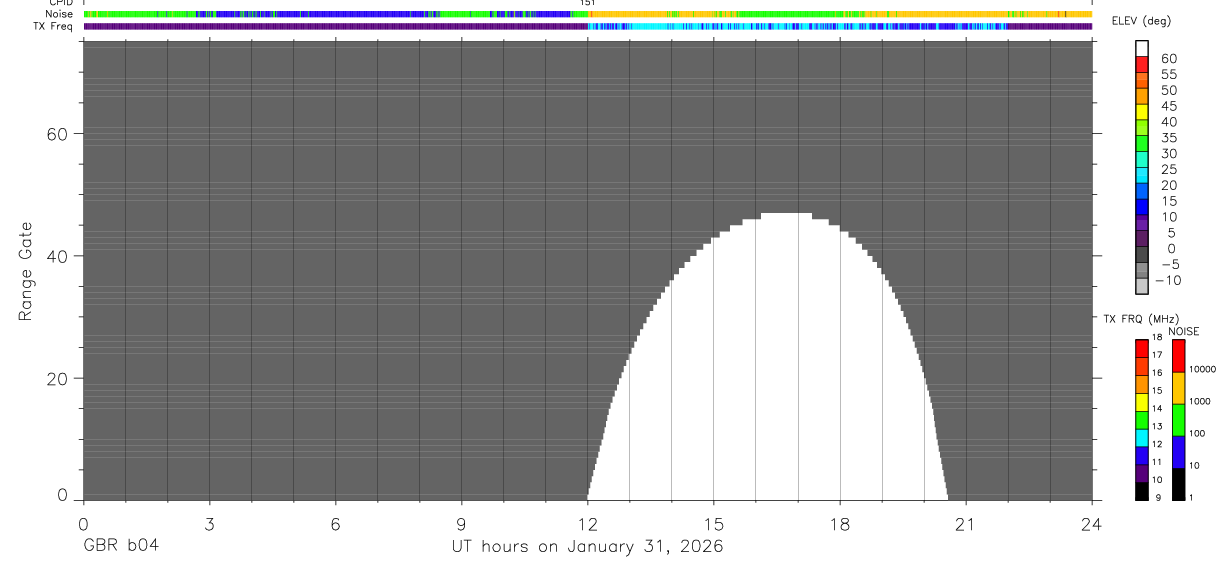Click the '10000' label in the NOISE legend
Screen dimensions: 1228x567
click(x=1203, y=369)
